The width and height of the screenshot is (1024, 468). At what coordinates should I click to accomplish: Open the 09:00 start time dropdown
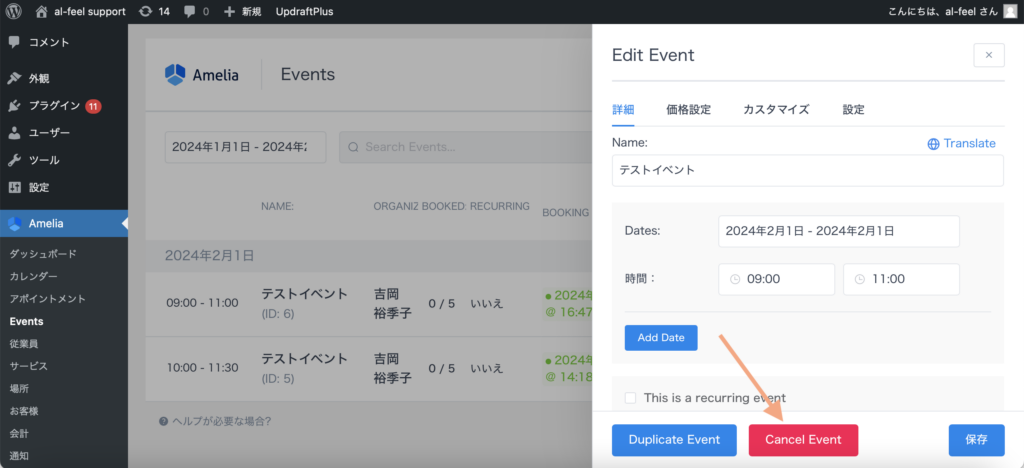point(776,280)
